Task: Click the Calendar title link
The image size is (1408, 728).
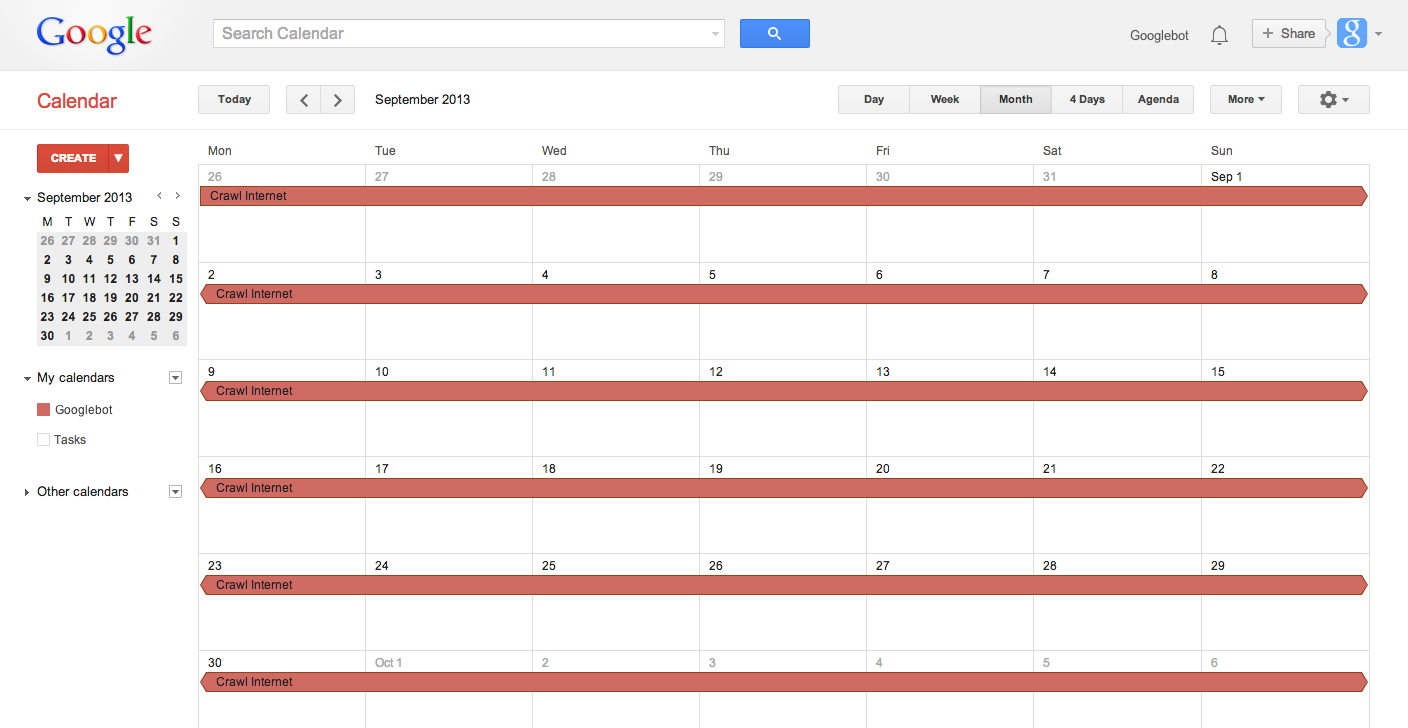Action: pos(77,101)
